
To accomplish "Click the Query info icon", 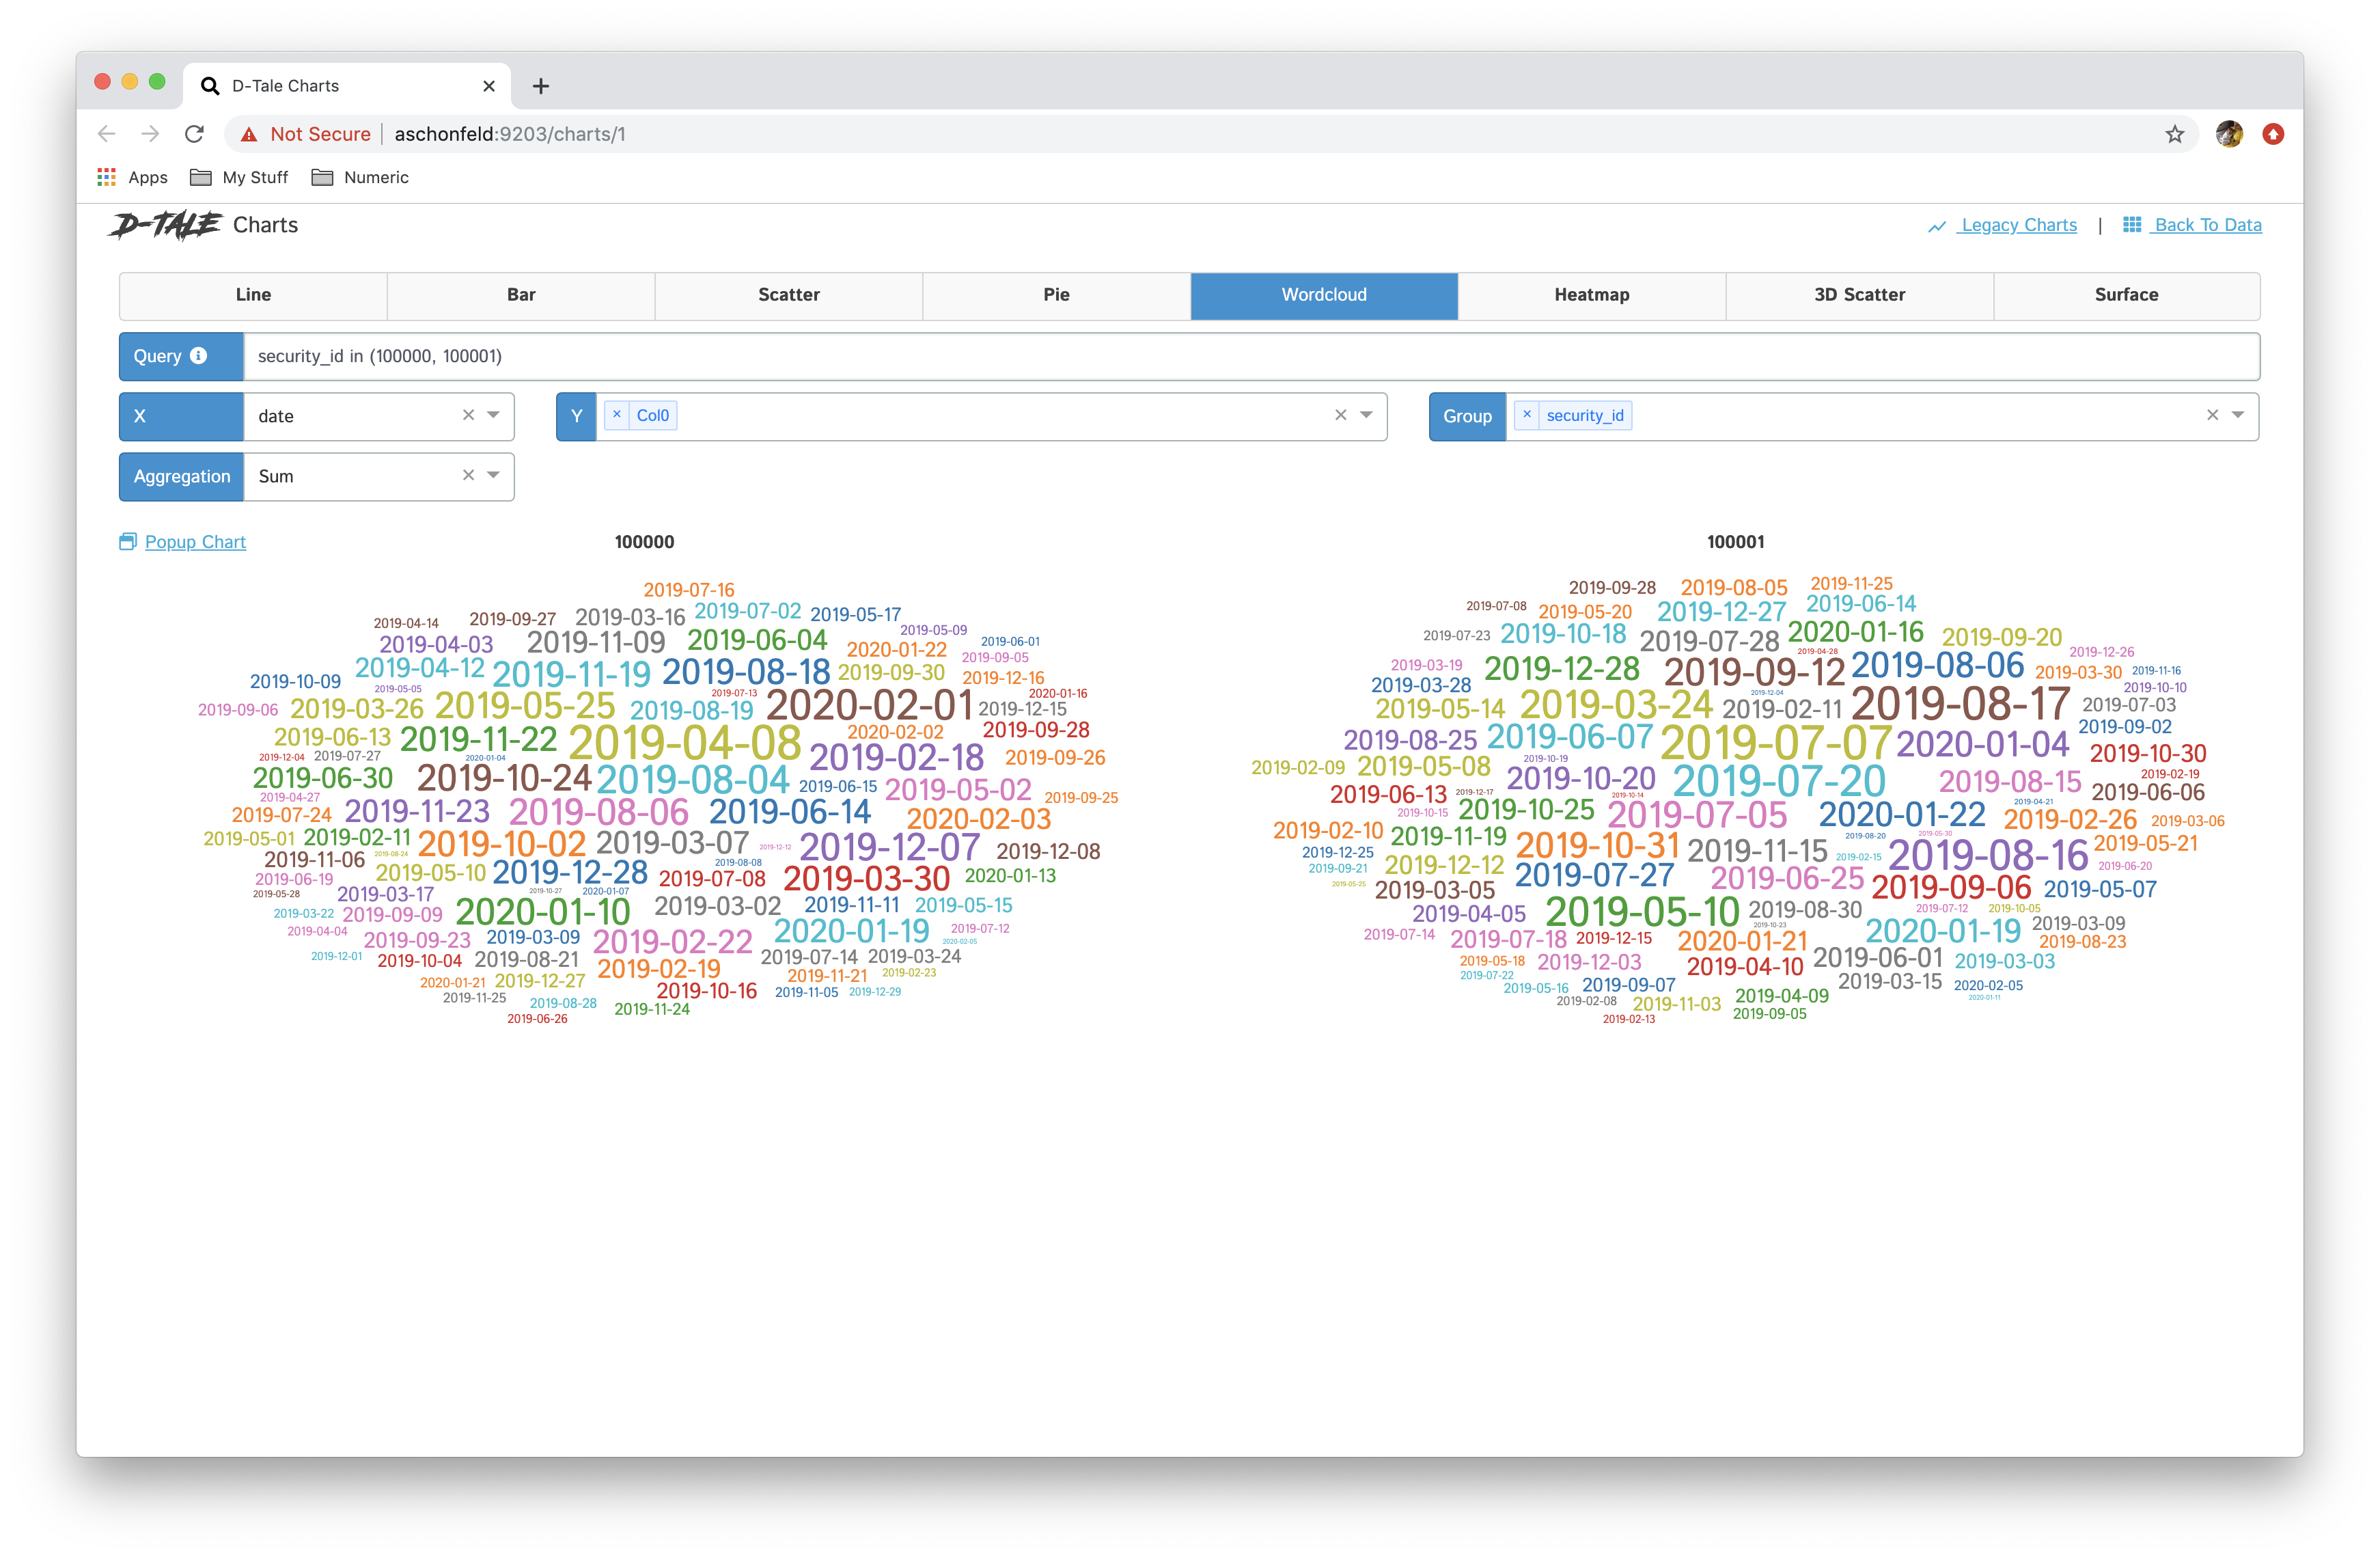I will tap(198, 355).
